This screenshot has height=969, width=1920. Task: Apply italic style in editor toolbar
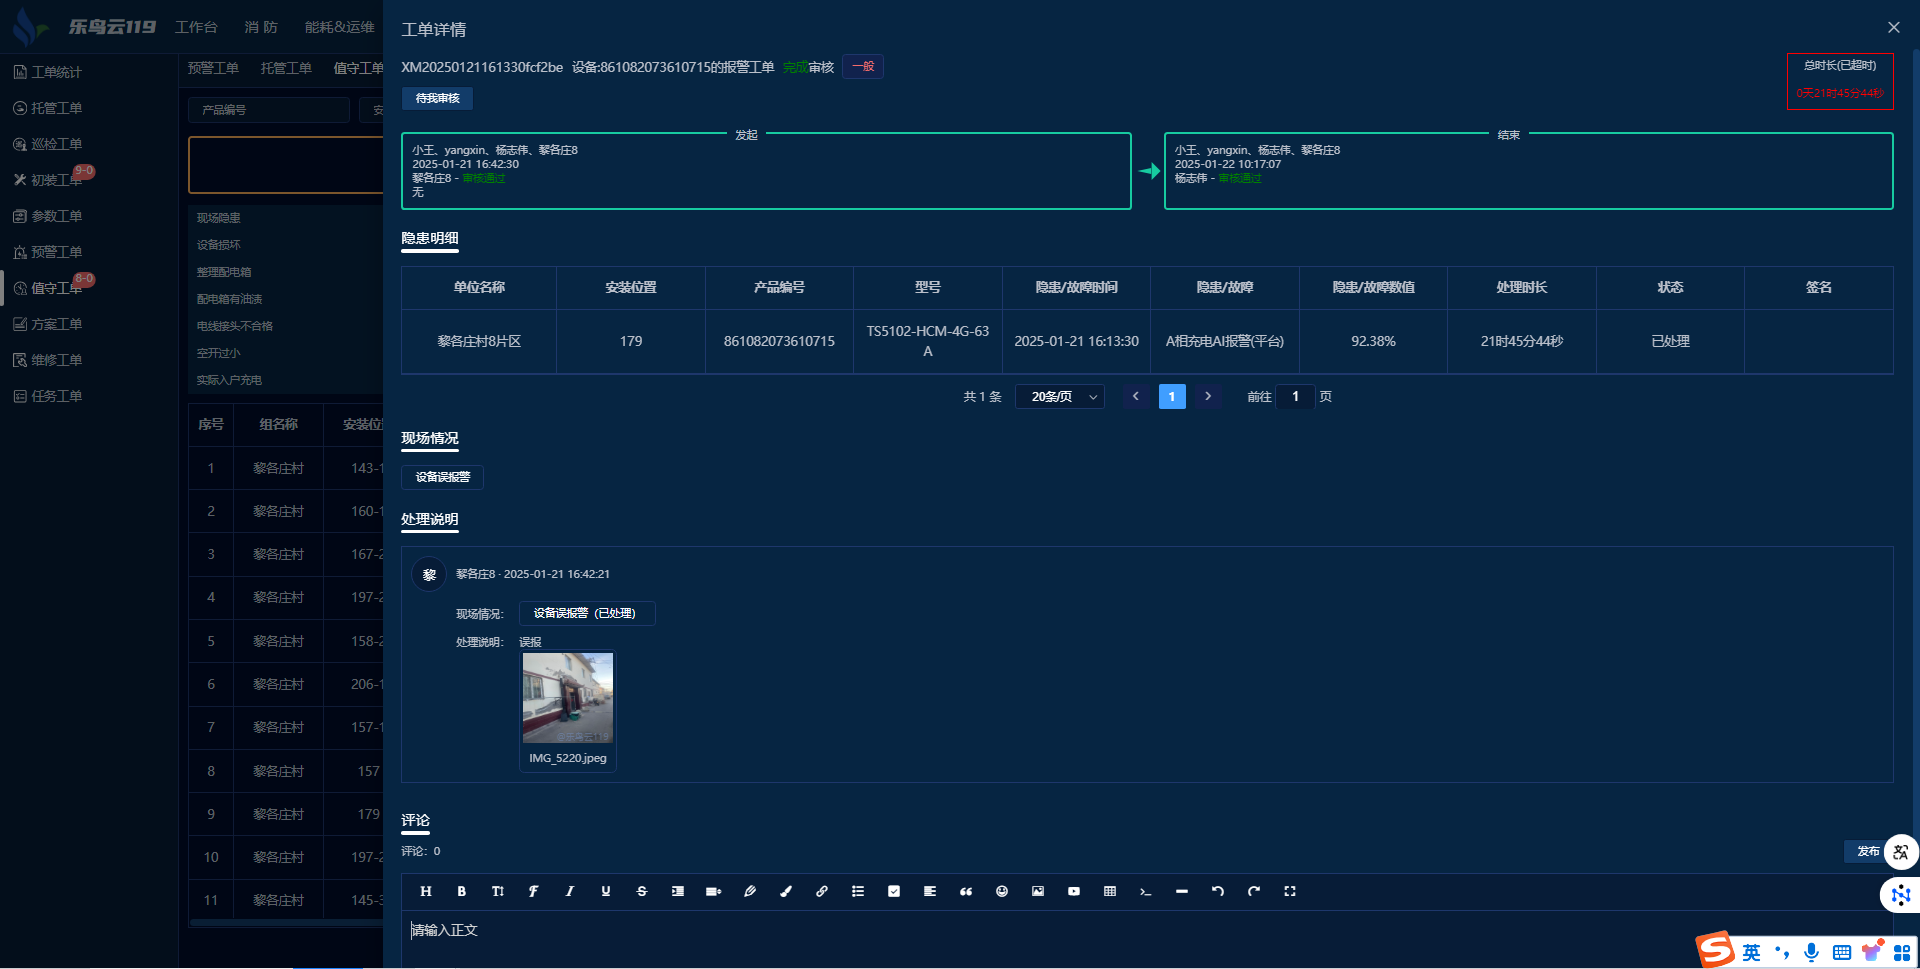click(x=569, y=891)
